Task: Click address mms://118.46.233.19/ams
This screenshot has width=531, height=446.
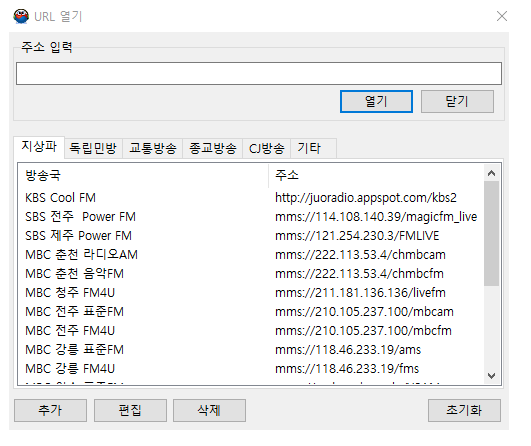Action: click(348, 349)
